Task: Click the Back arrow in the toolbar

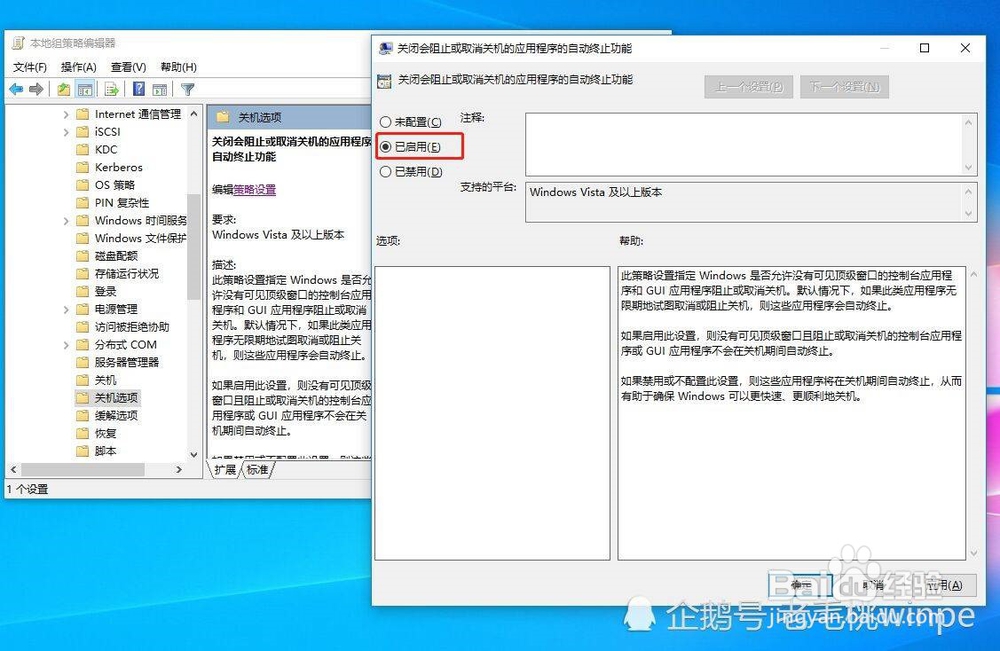Action: pos(17,89)
